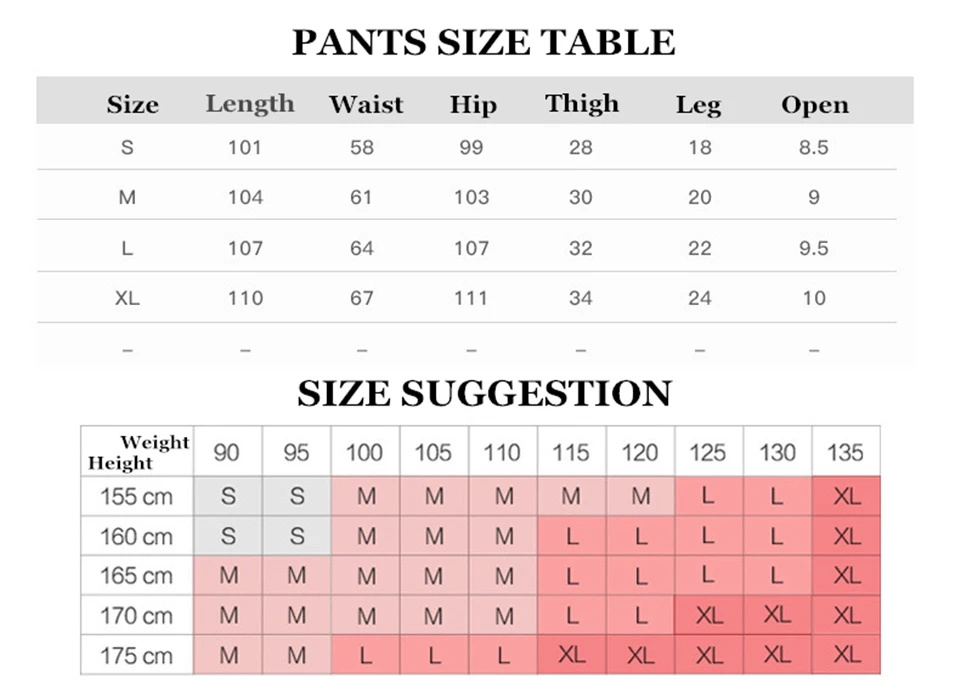Click the PANTS SIZE TABLE title
960x690 pixels.
click(484, 42)
